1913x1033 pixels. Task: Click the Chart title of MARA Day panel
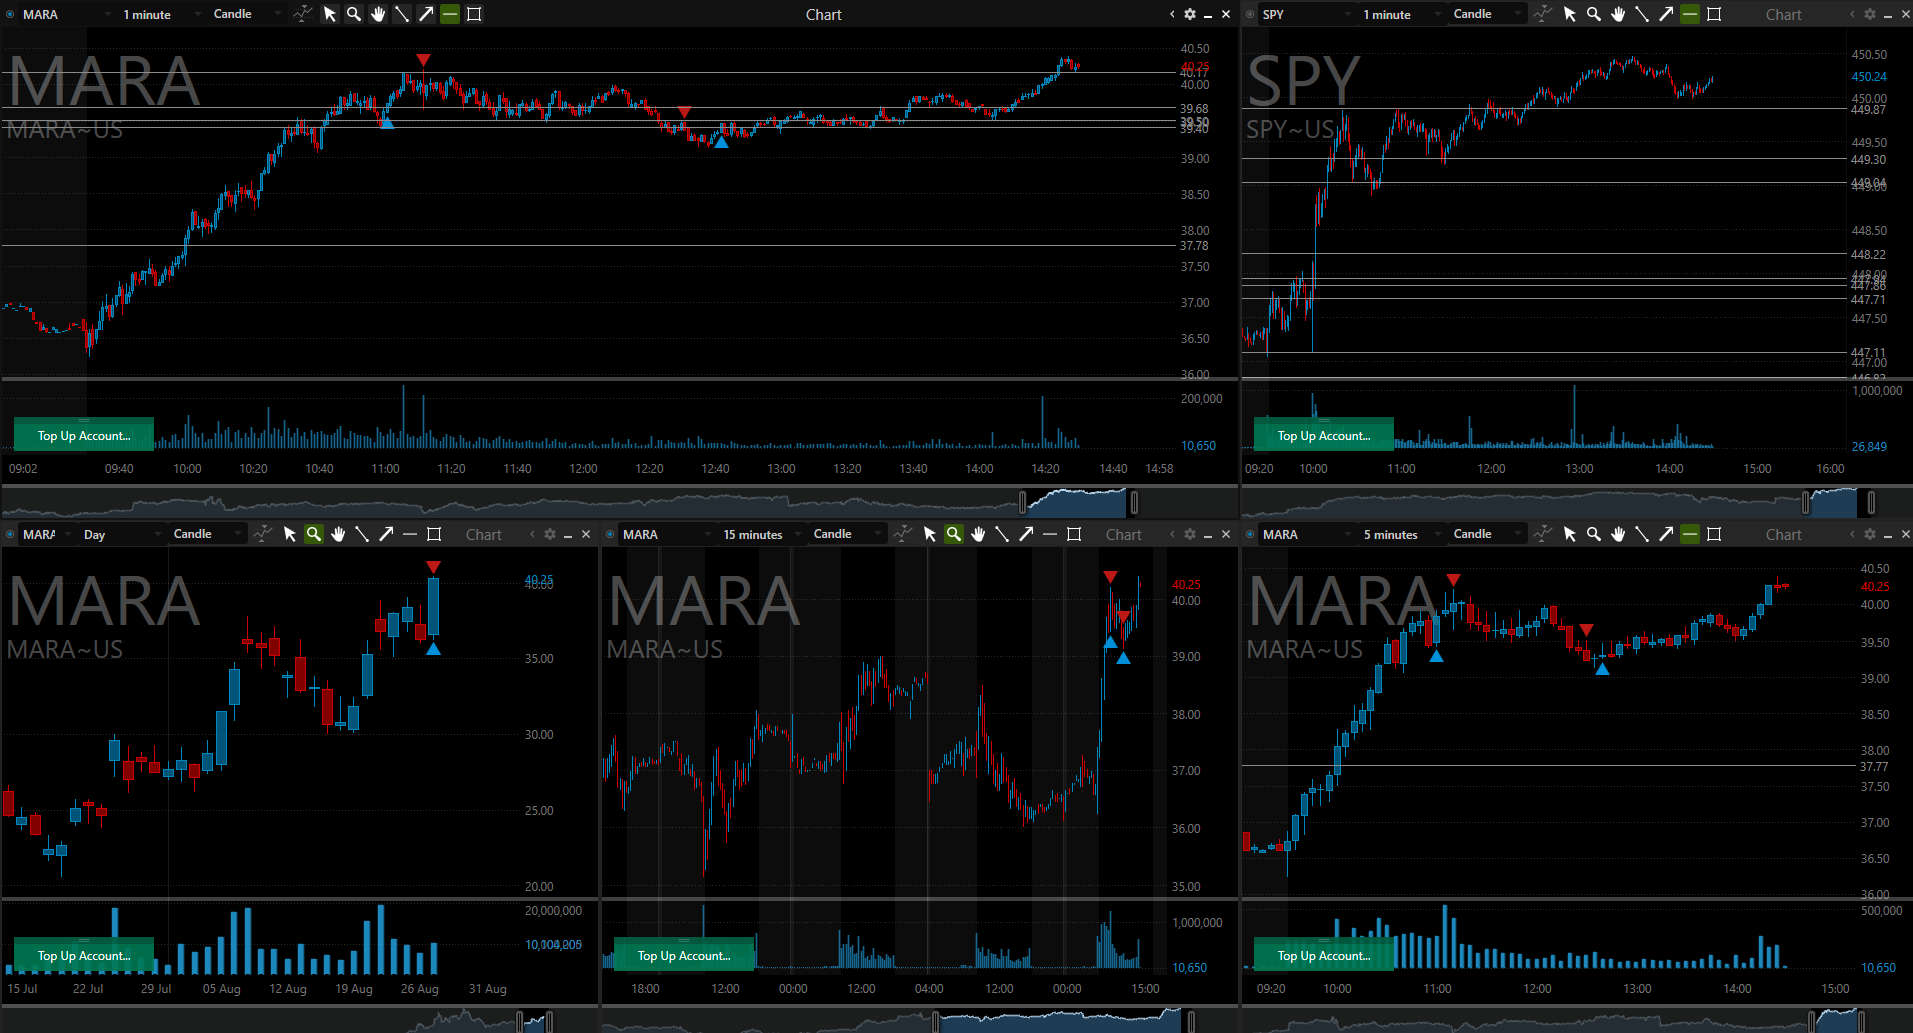click(x=484, y=534)
